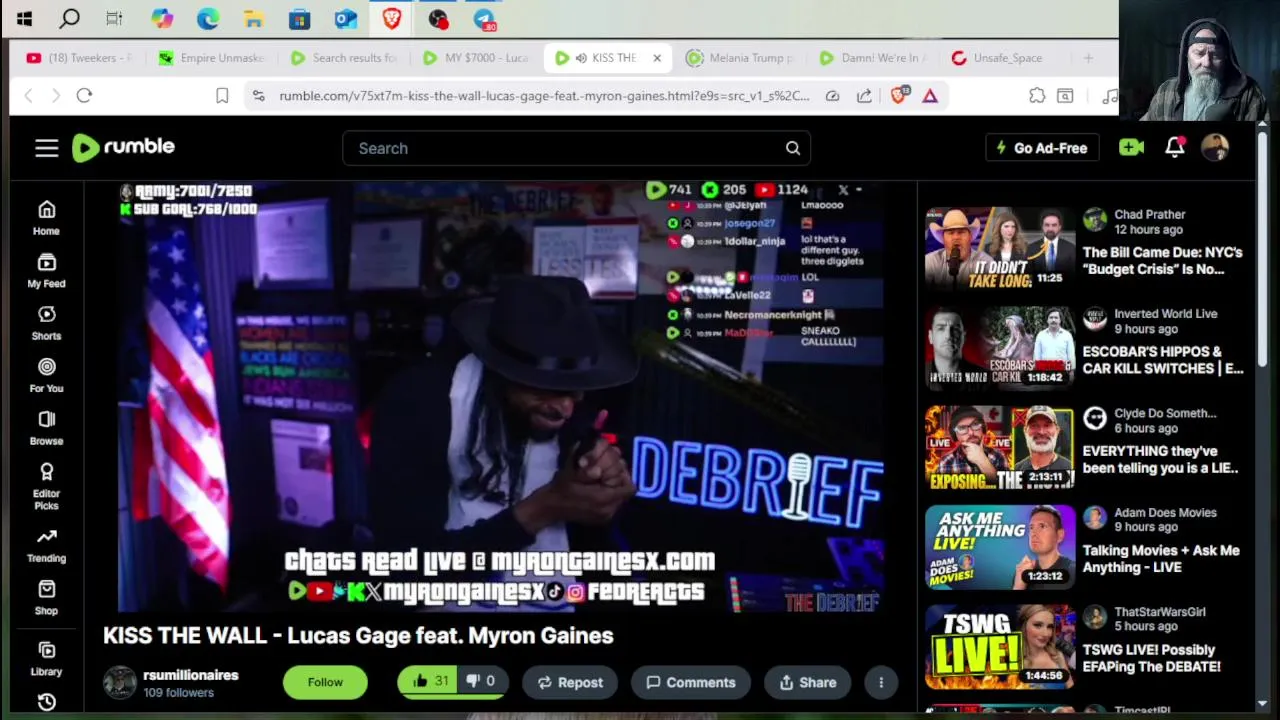Click the search magnifier icon
The image size is (1280, 720).
point(793,148)
